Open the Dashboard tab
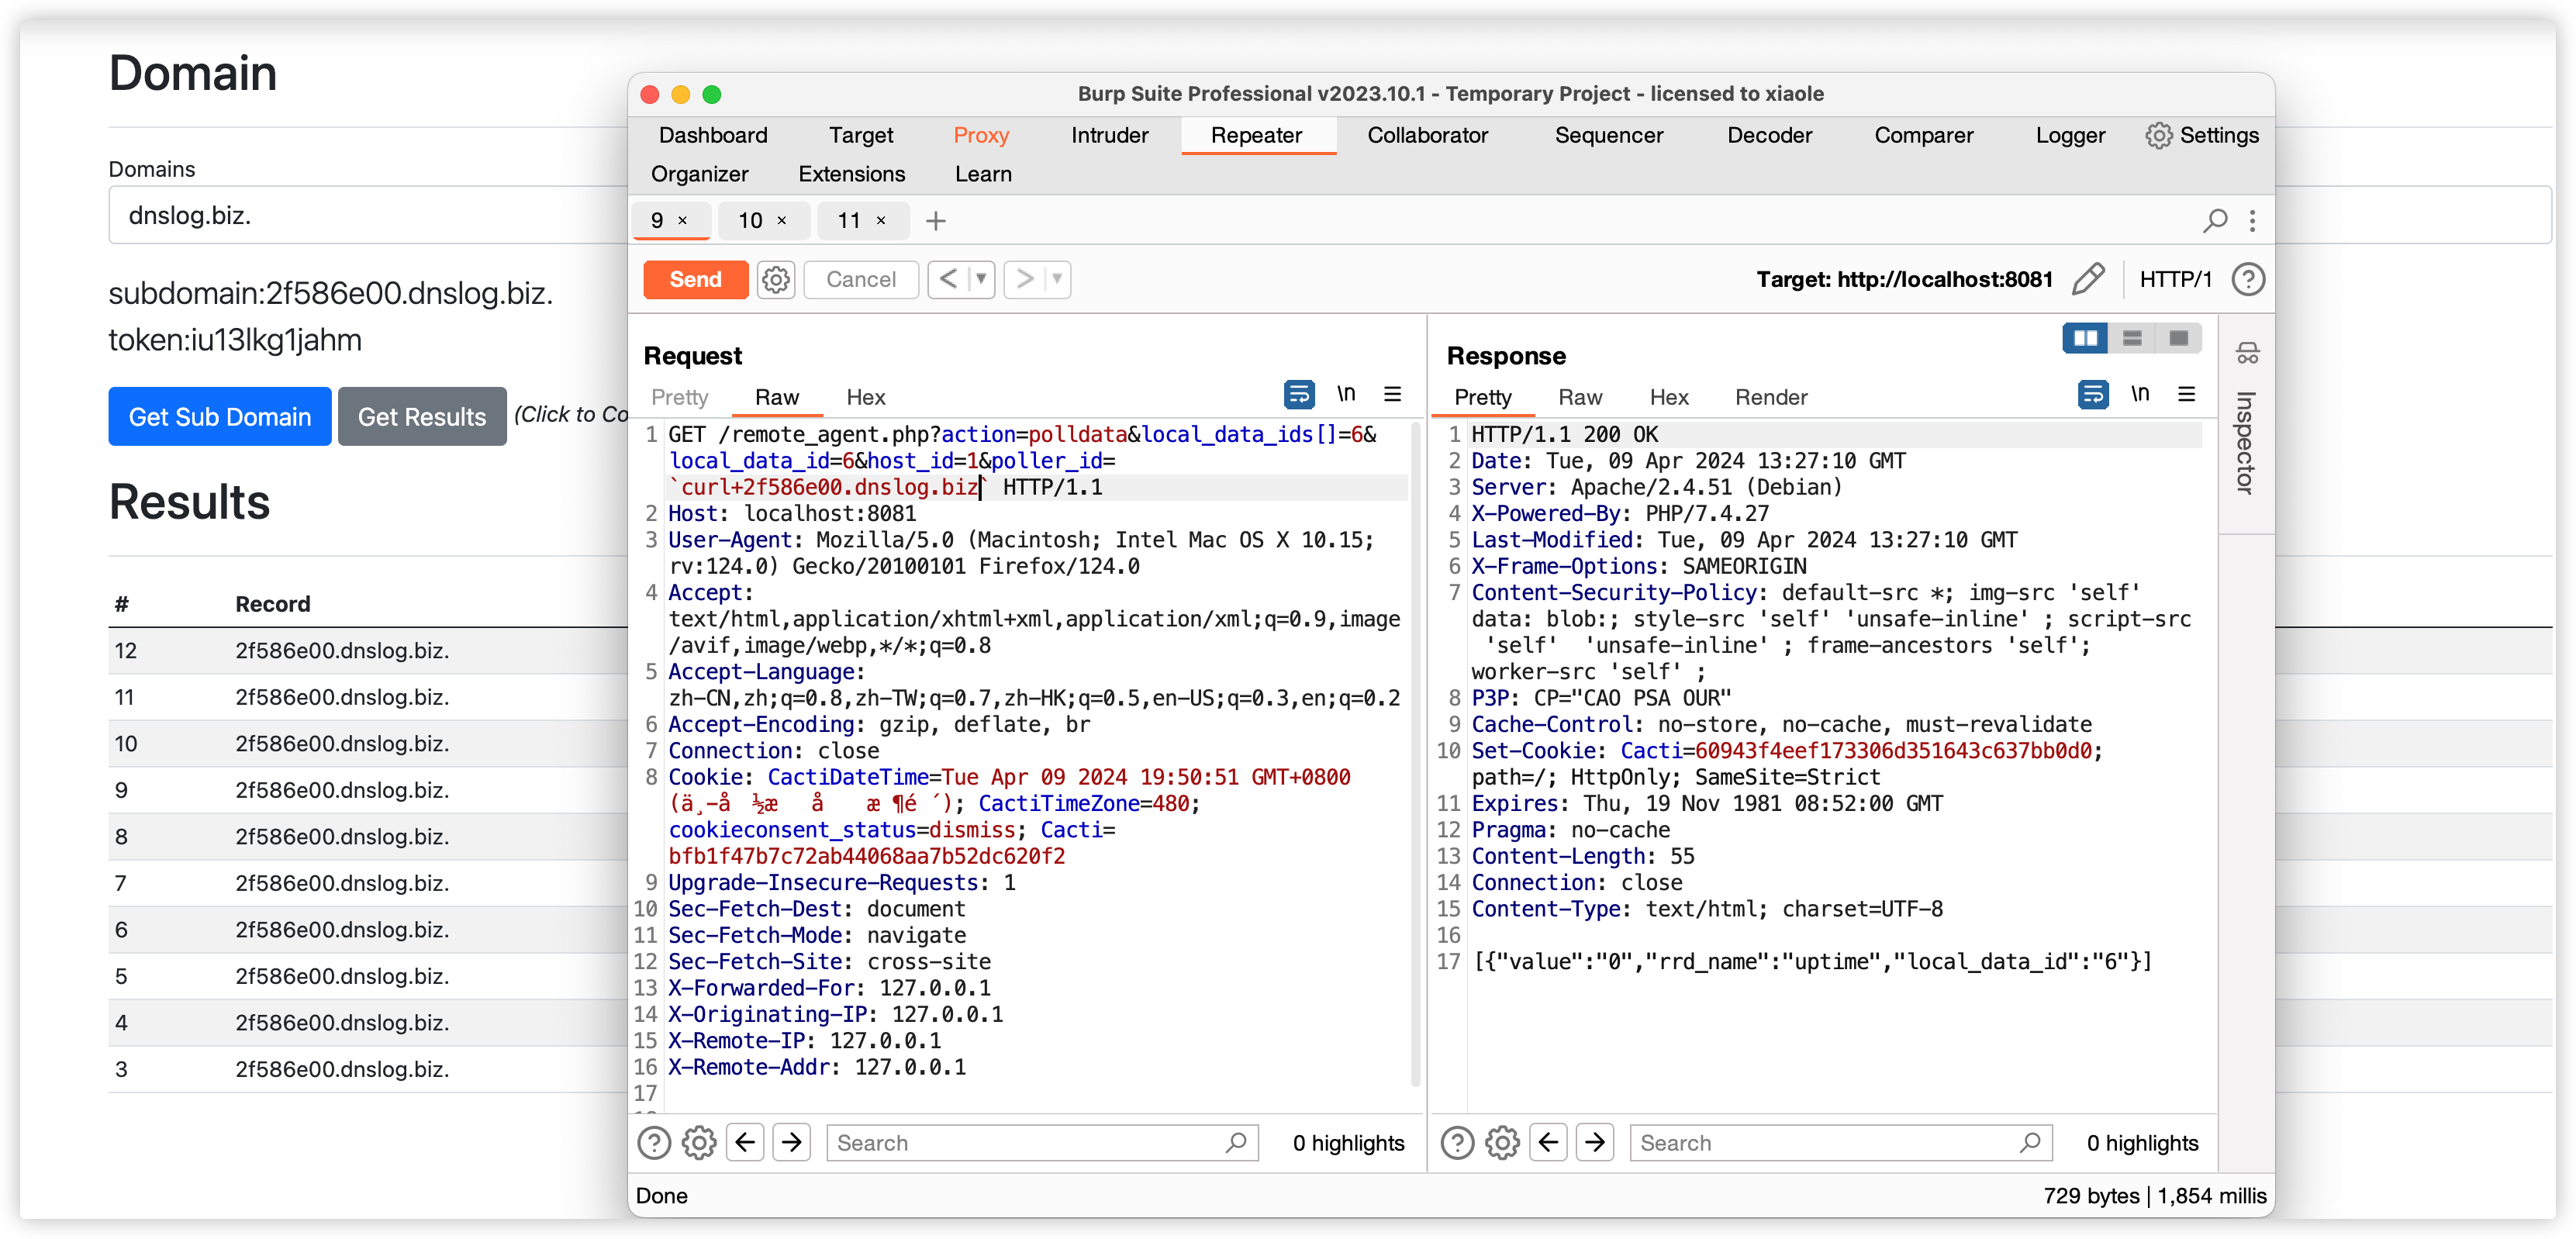This screenshot has width=2576, height=1239. coord(713,135)
